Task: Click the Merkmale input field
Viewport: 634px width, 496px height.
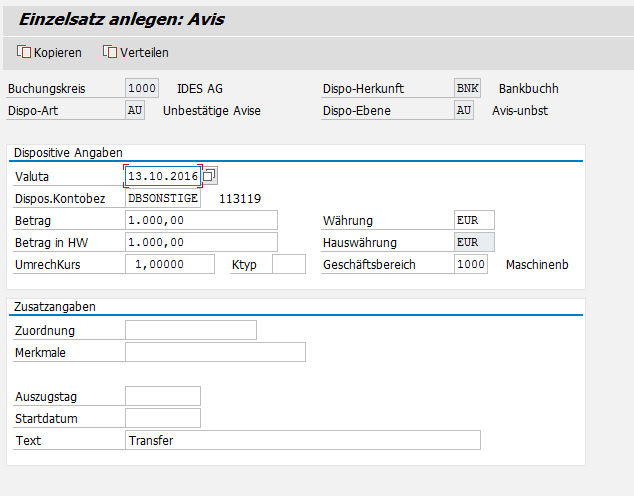Action: pyautogui.click(x=214, y=352)
